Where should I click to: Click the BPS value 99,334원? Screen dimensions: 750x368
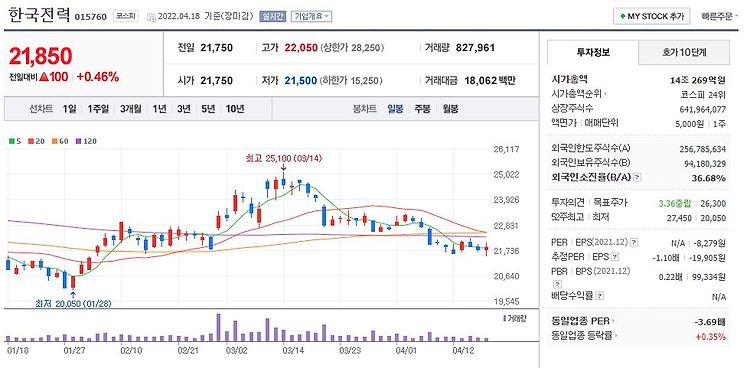(x=710, y=277)
